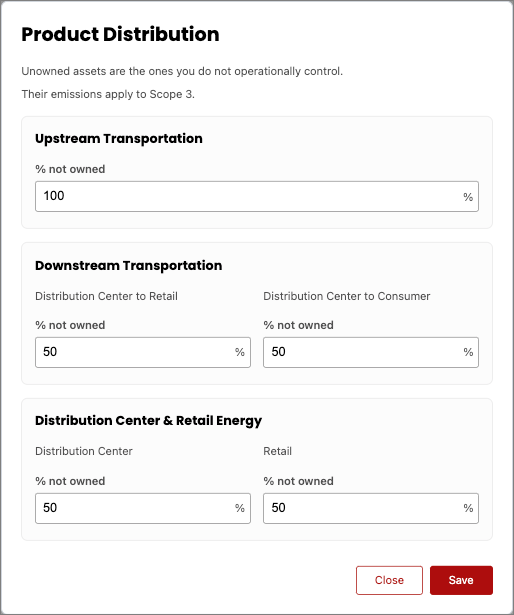
Task: Close the Product Distribution dialog
Action: (389, 580)
